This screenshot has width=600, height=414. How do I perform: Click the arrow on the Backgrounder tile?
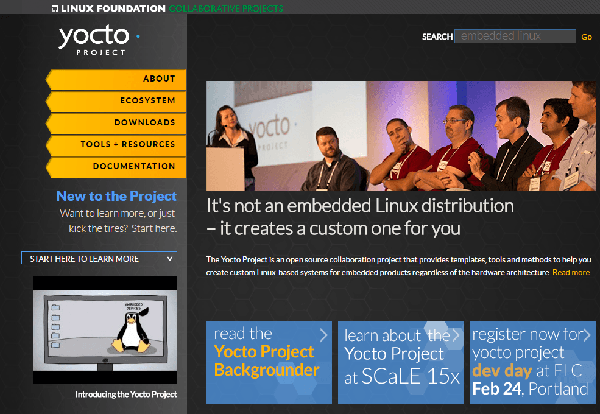point(324,335)
